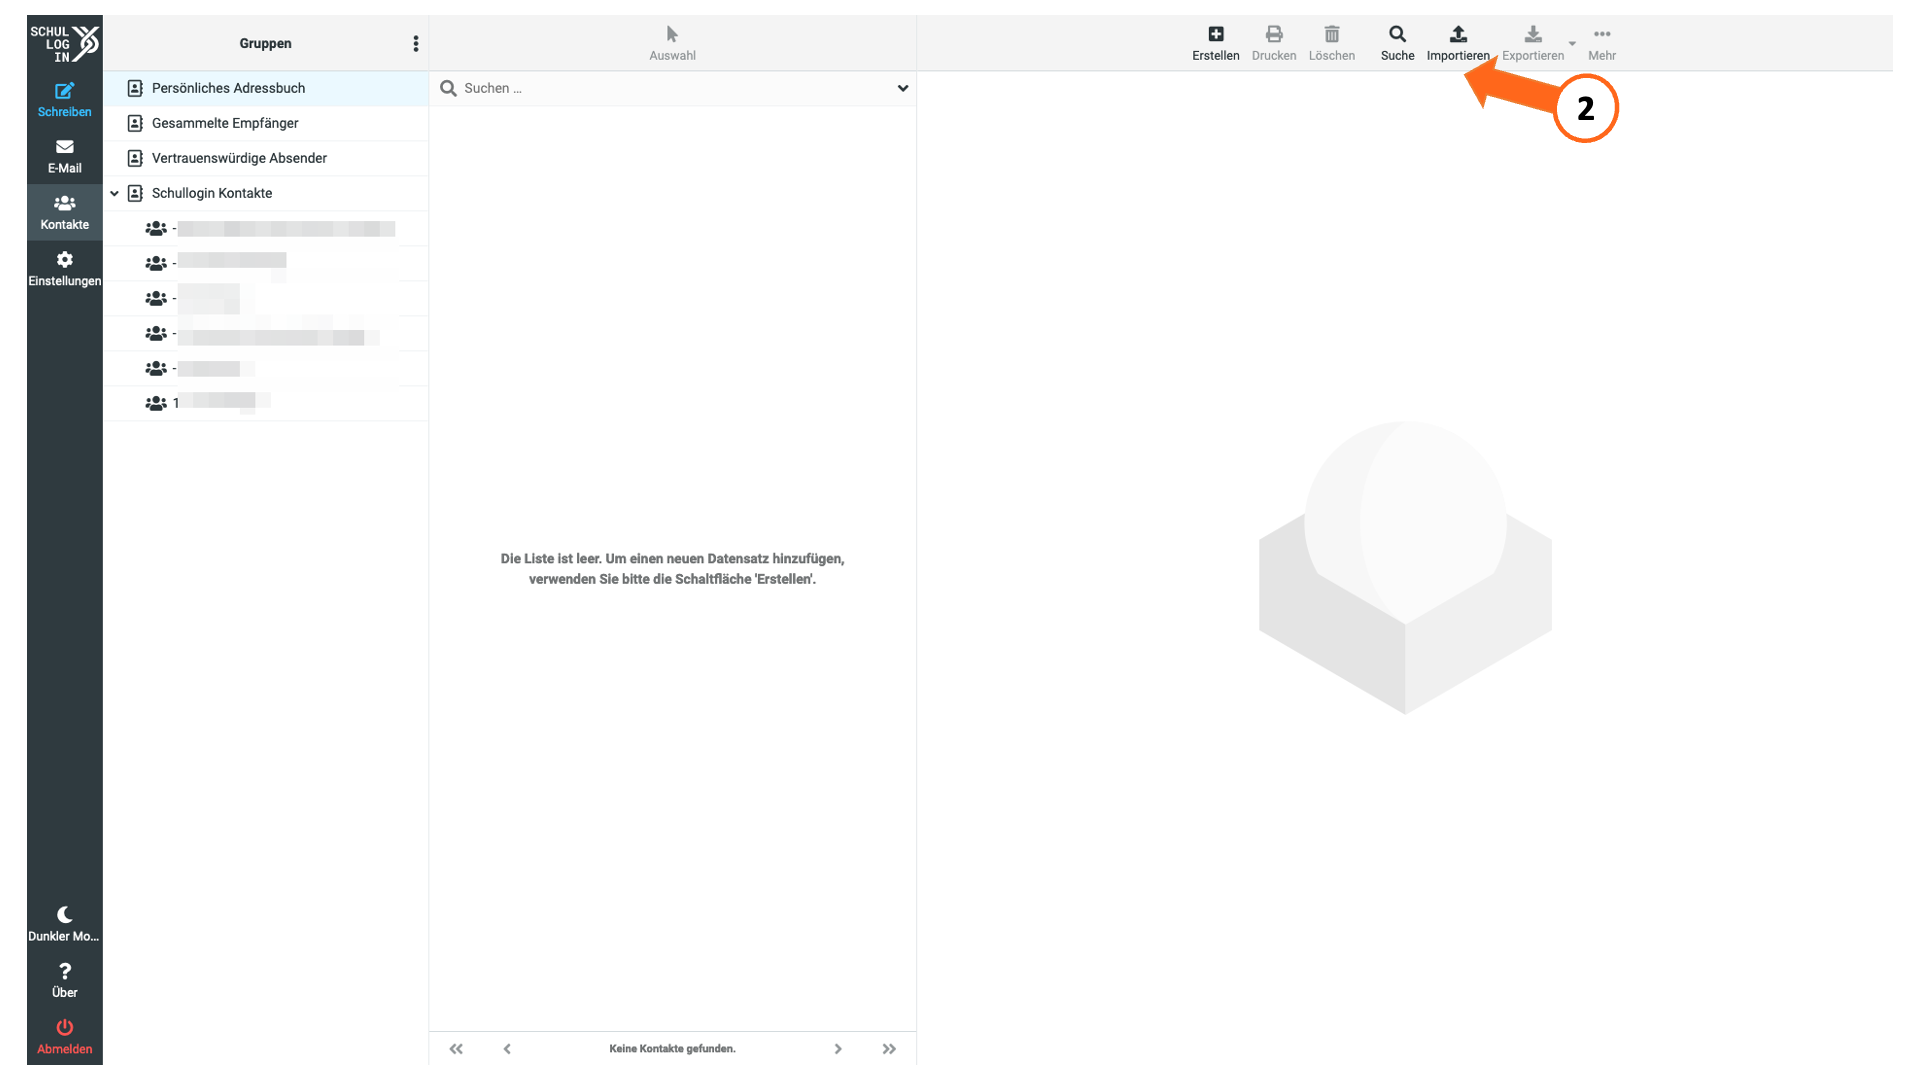Image resolution: width=1920 pixels, height=1080 pixels.
Task: Open the Exportieren dropdown arrow
Action: [1572, 43]
